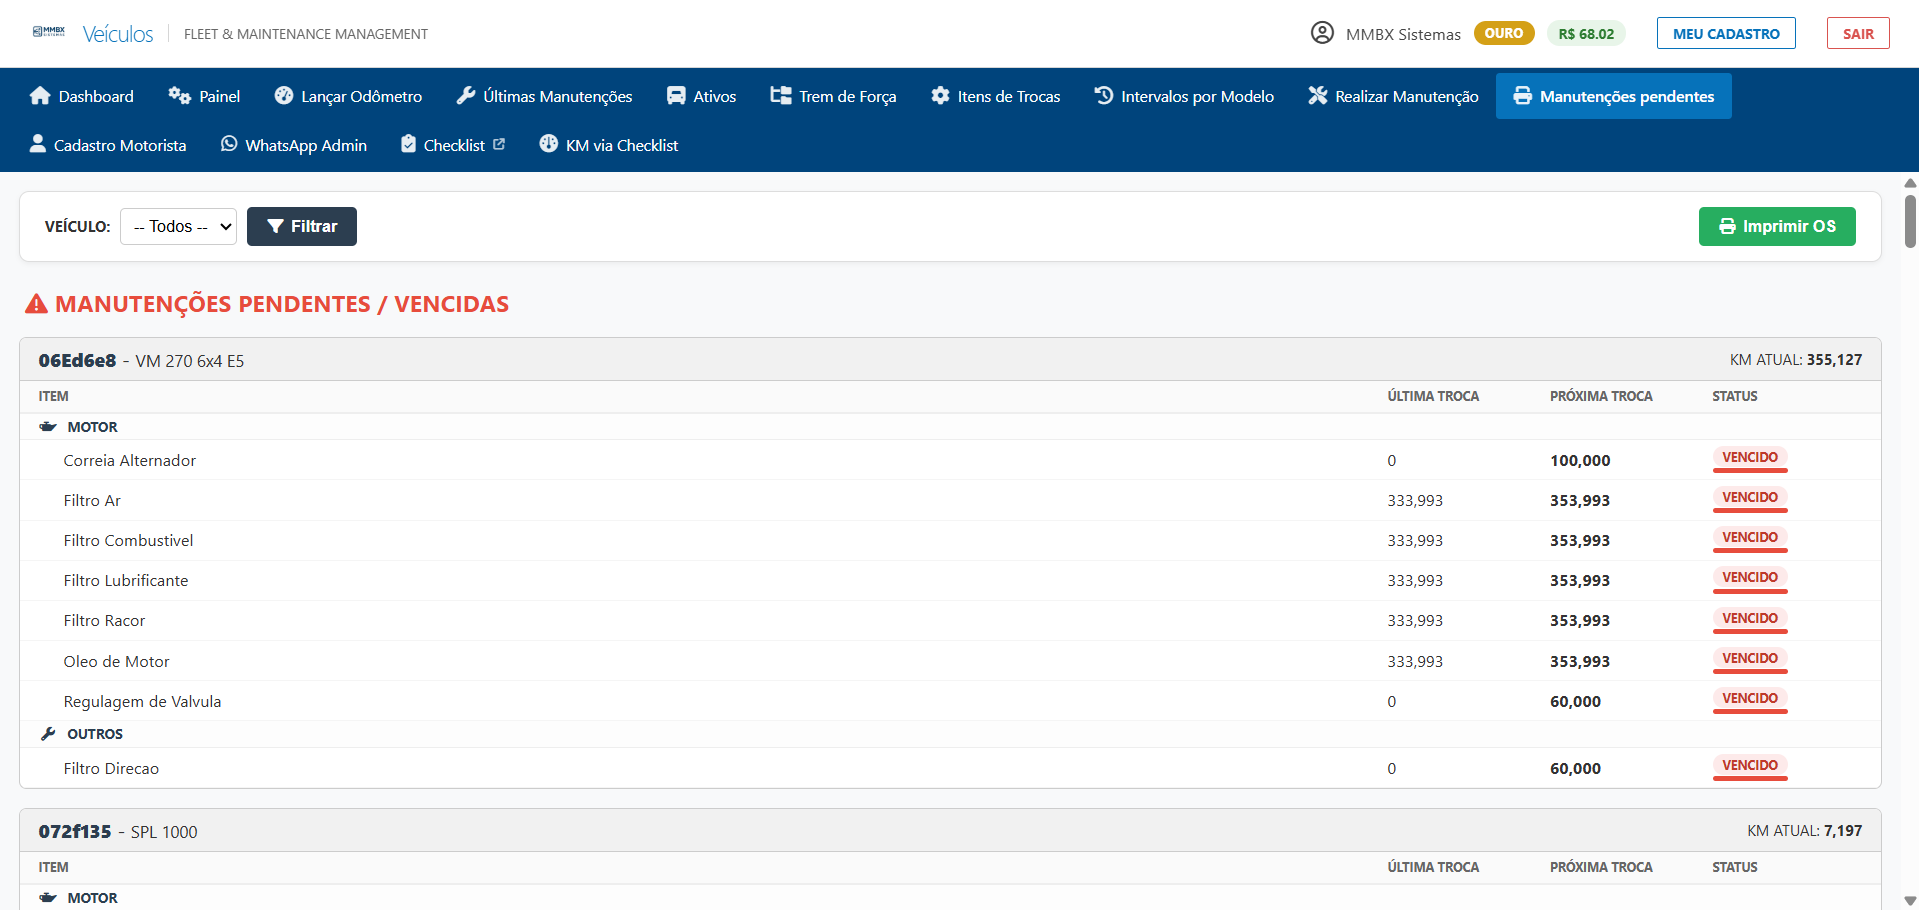
Task: Open Cadastro Motorista page
Action: coord(108,145)
